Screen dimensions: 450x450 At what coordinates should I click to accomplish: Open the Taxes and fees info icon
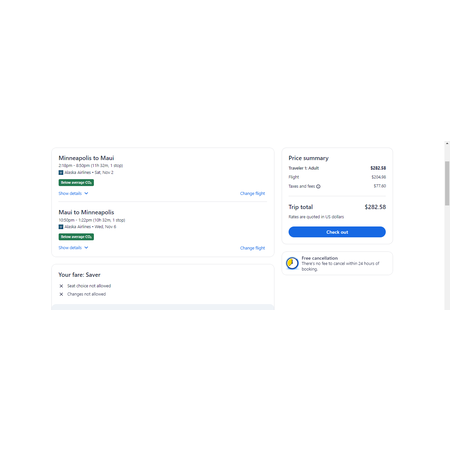[x=318, y=186]
